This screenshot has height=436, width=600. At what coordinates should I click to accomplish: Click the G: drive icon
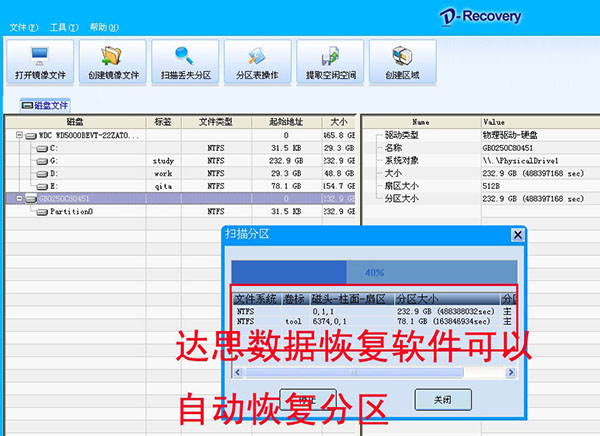(42, 162)
